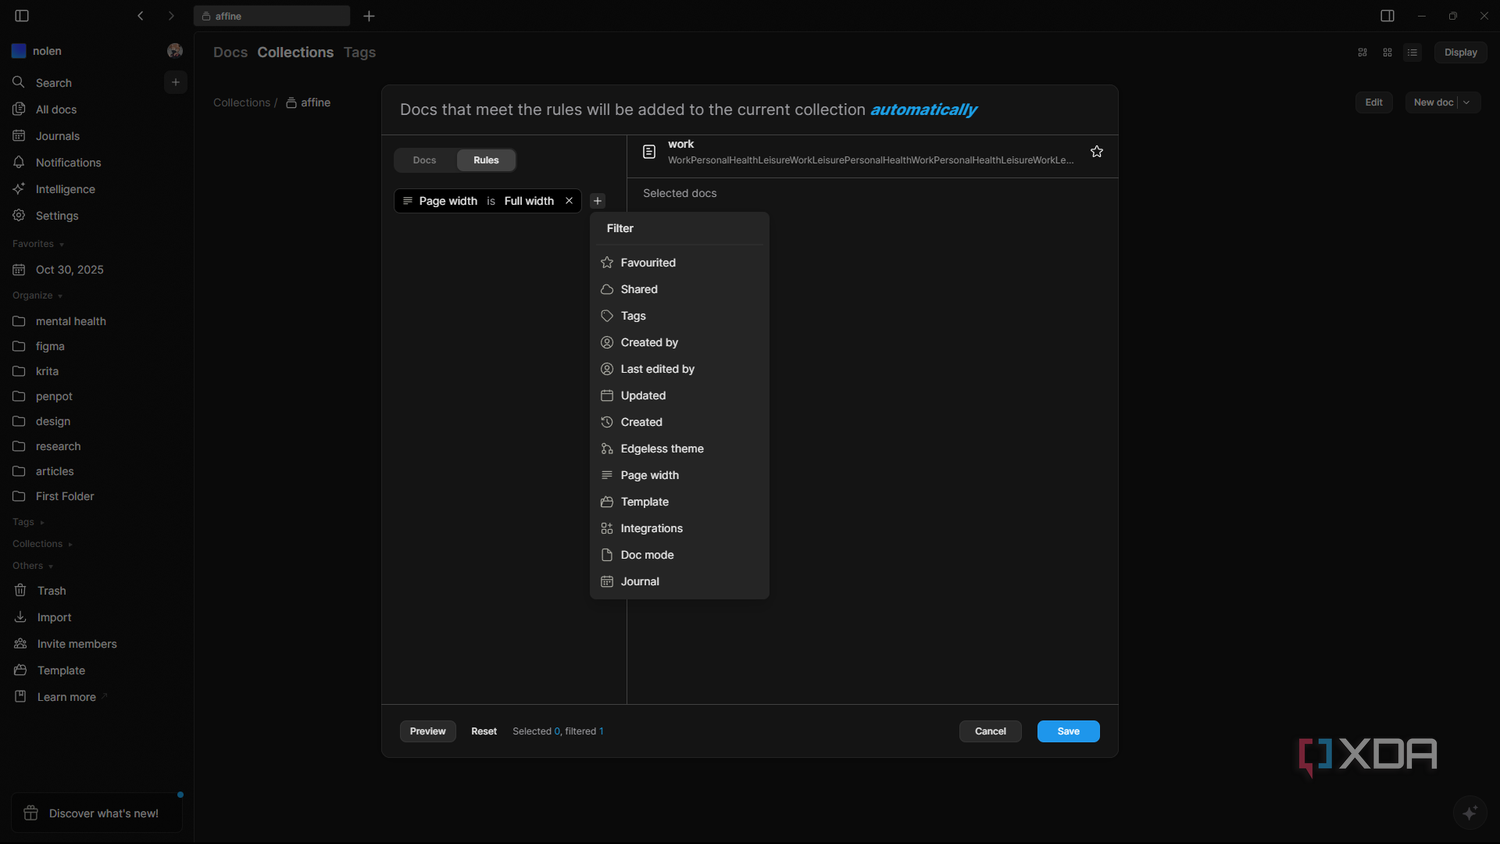Click the plus icon next to Search
The height and width of the screenshot is (844, 1500).
coord(175,82)
